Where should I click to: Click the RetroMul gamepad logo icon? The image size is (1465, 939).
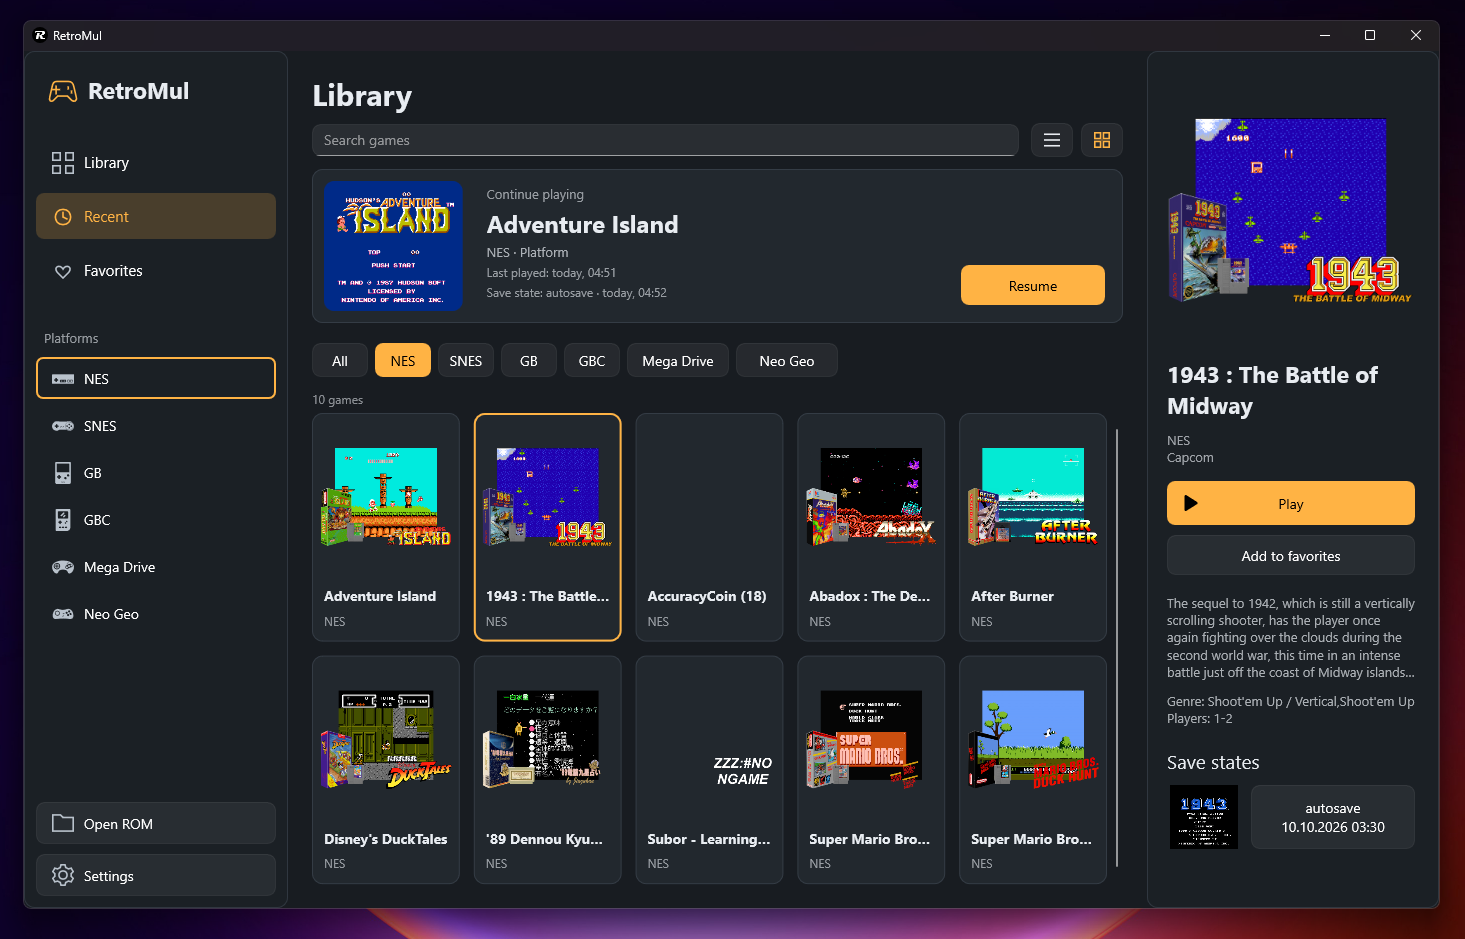click(x=63, y=92)
